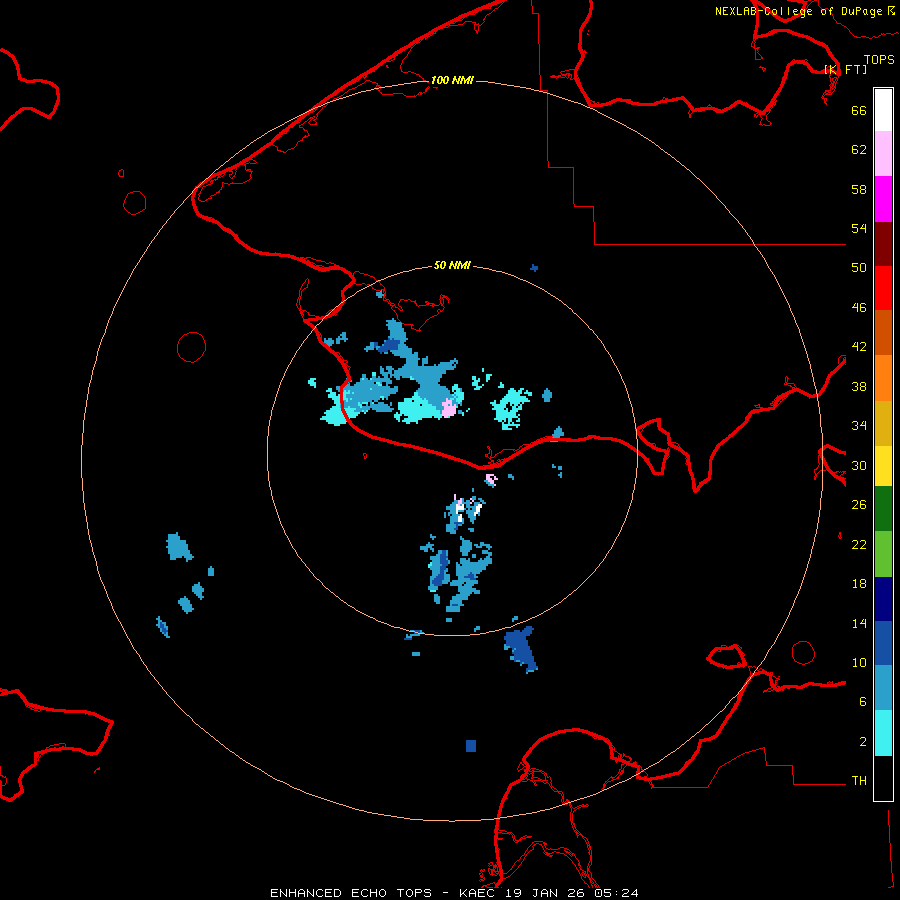This screenshot has width=900, height=900.
Task: Click the 58 legend value
Action: coord(859,189)
